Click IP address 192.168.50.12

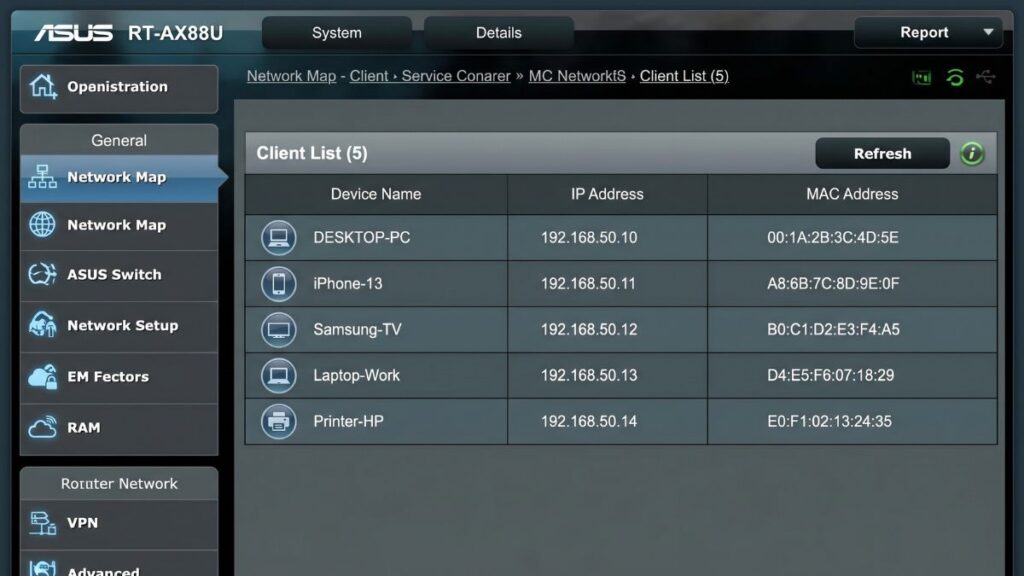click(x=589, y=330)
